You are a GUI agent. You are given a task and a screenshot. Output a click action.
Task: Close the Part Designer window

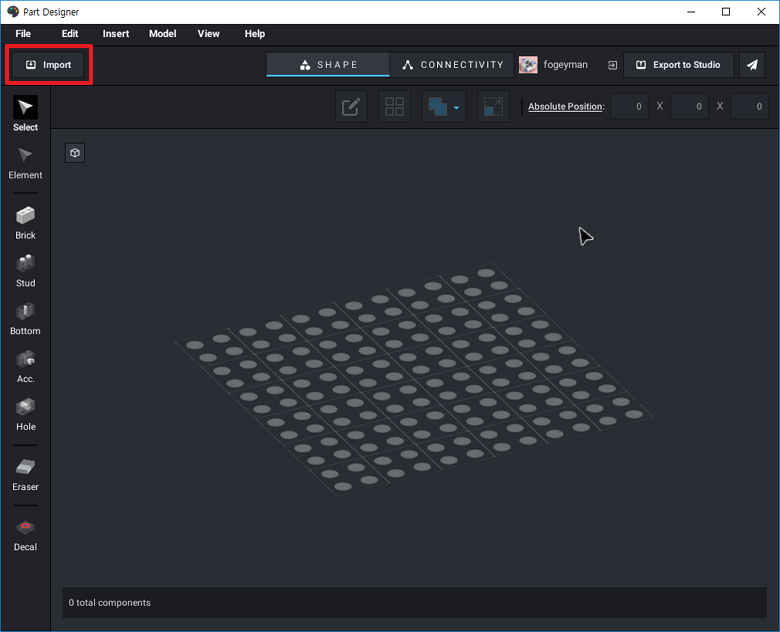point(761,12)
